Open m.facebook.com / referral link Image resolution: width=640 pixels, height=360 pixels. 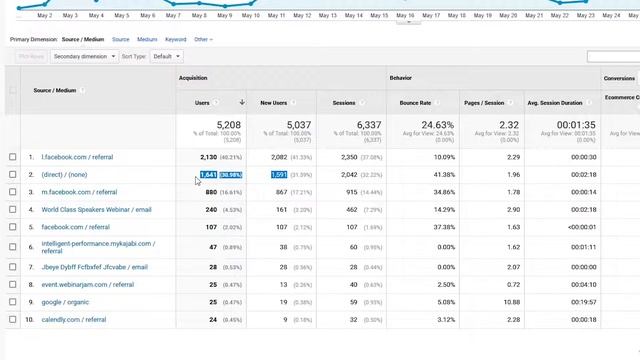click(79, 192)
